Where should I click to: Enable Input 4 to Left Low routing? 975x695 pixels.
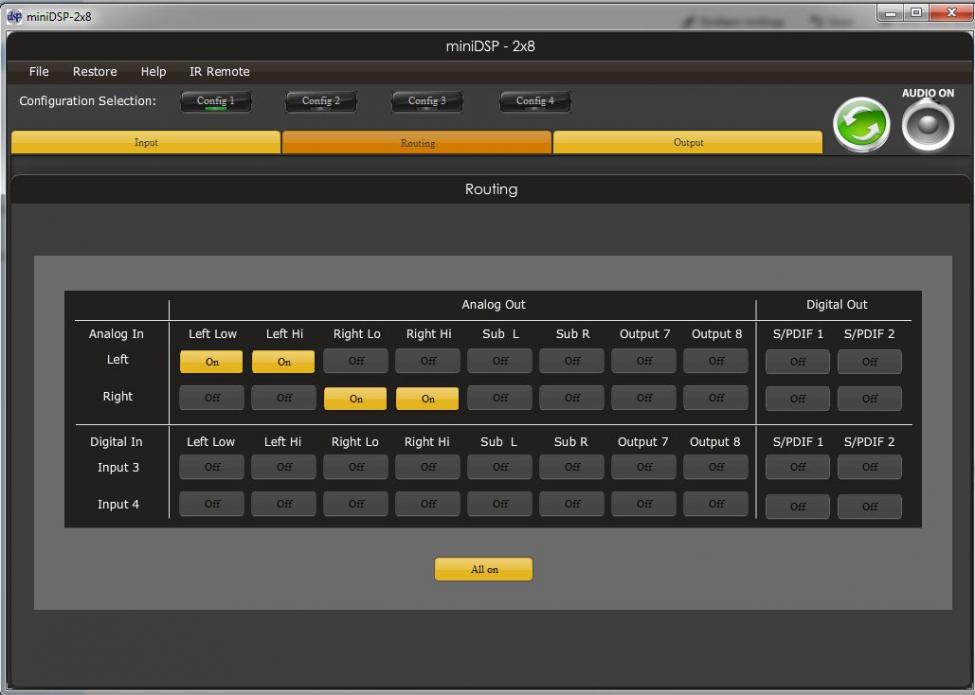coord(211,504)
